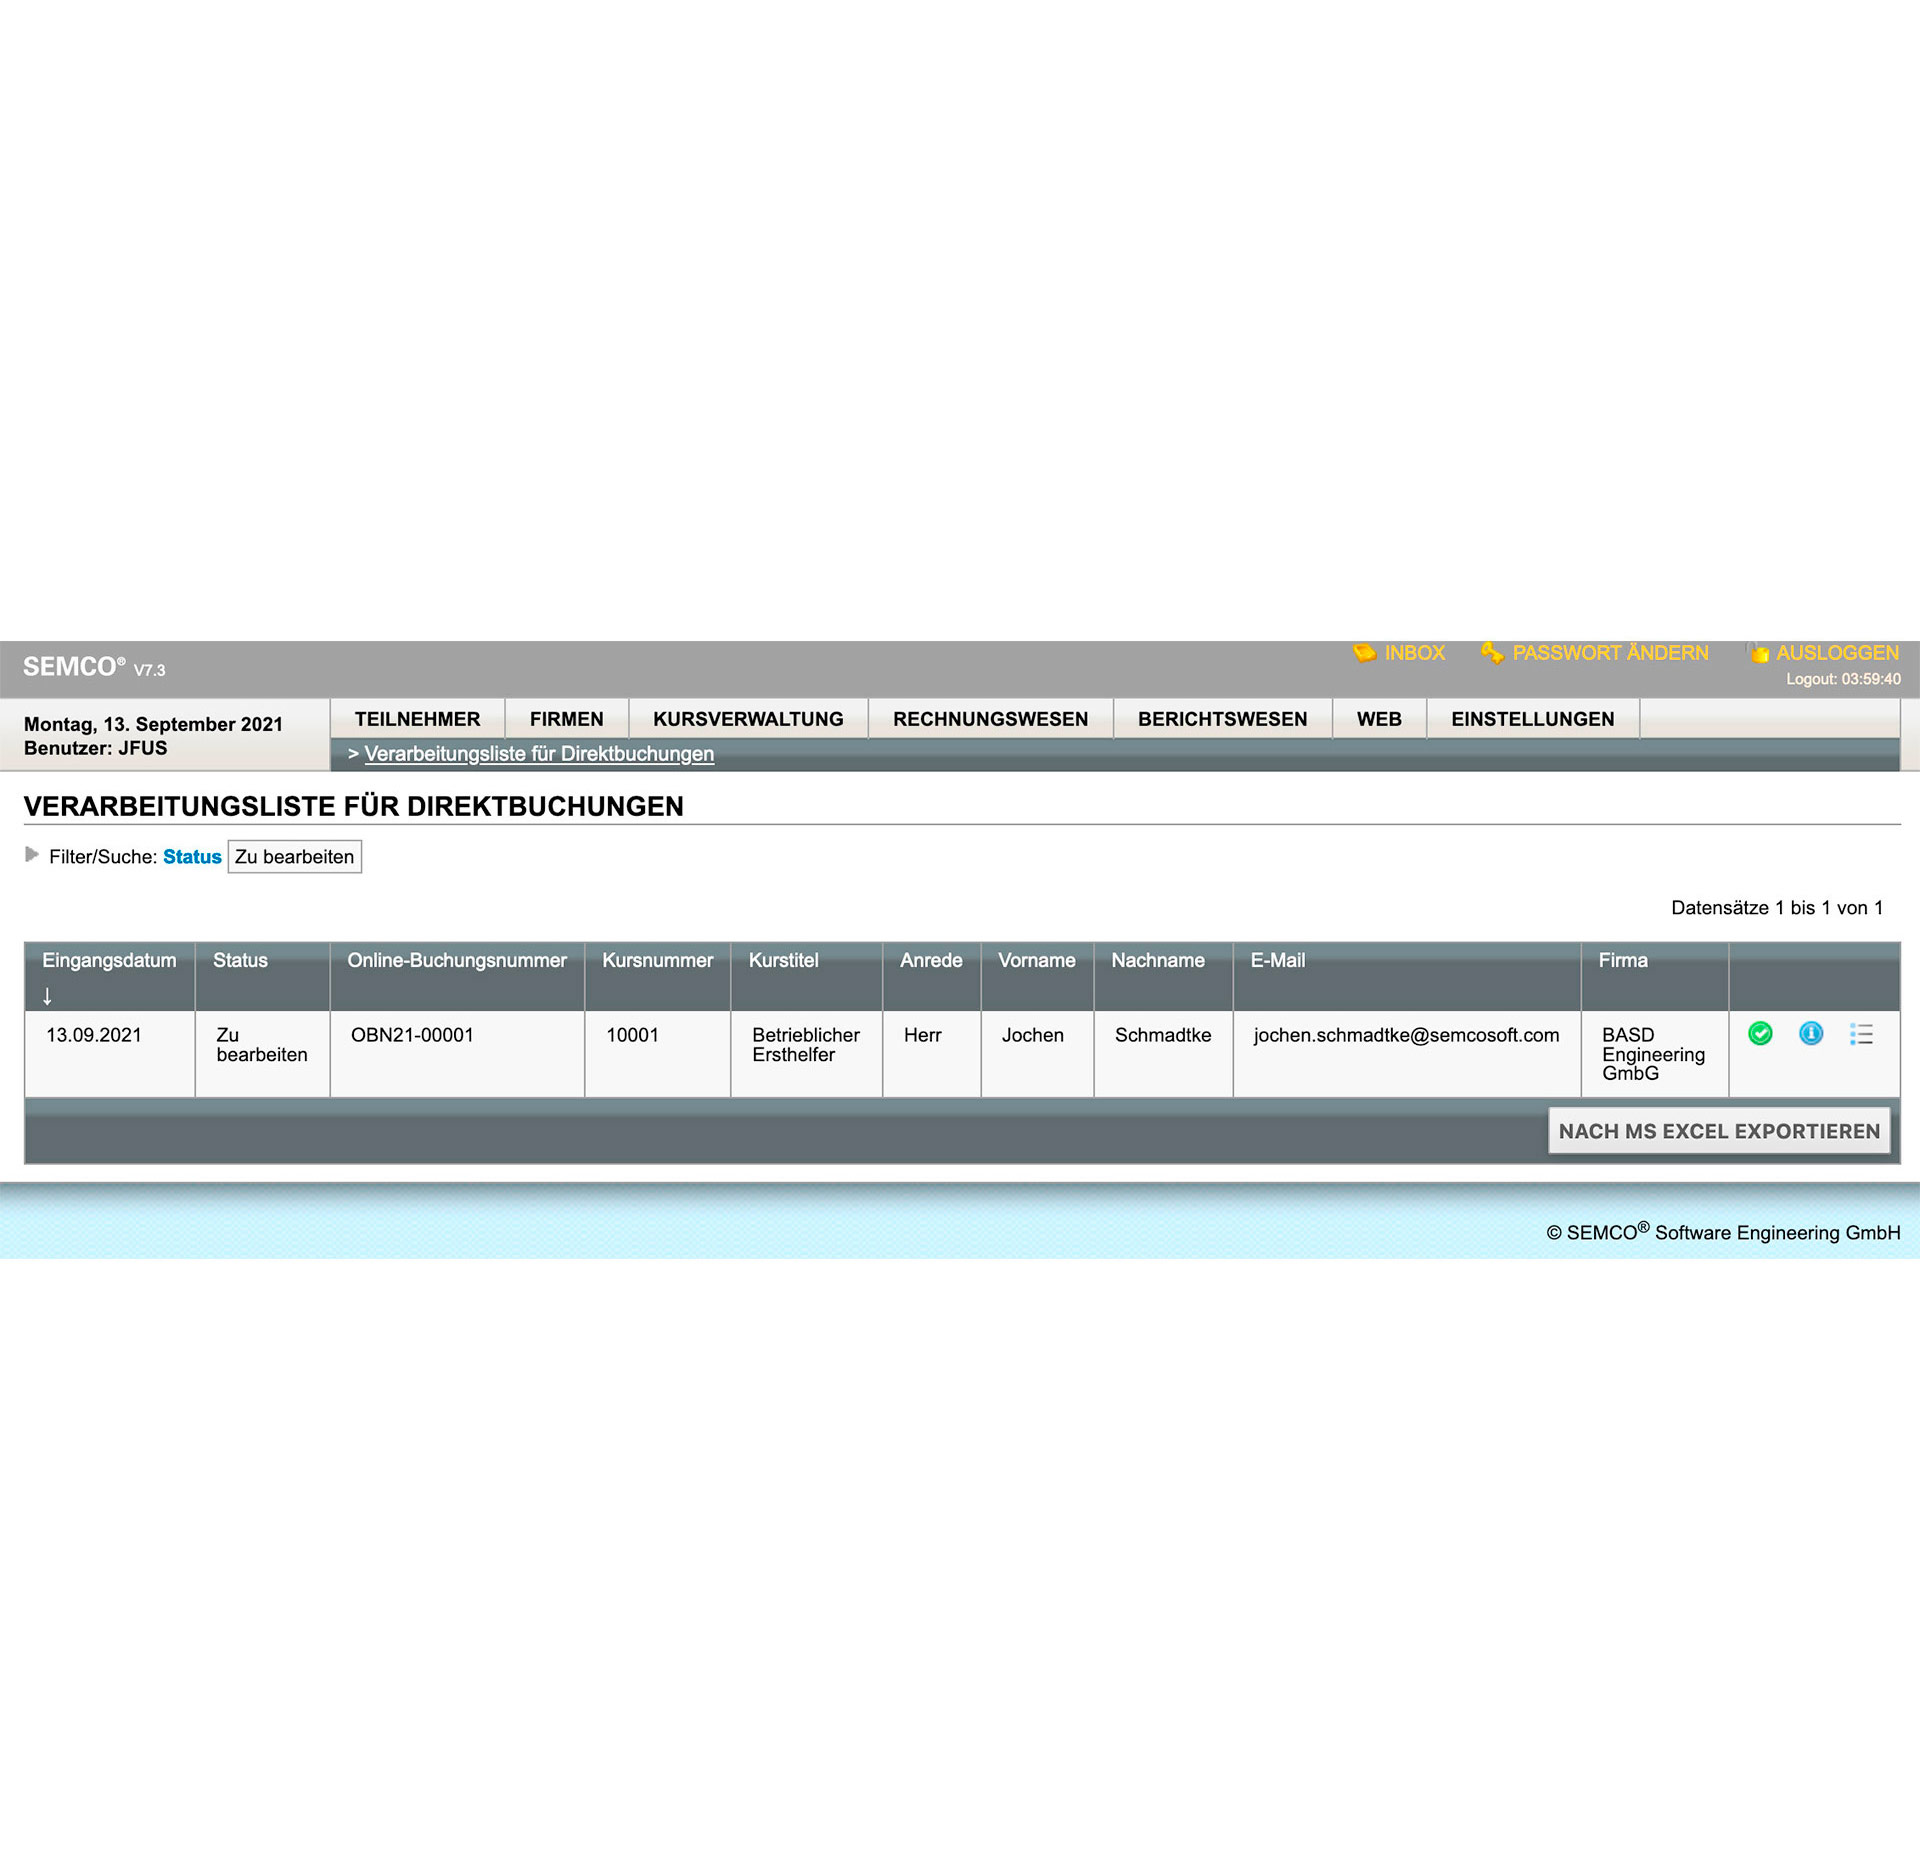Click the SEMCO Software Engineering GmbH copyright text
The width and height of the screenshot is (1920, 1850).
[1723, 1232]
